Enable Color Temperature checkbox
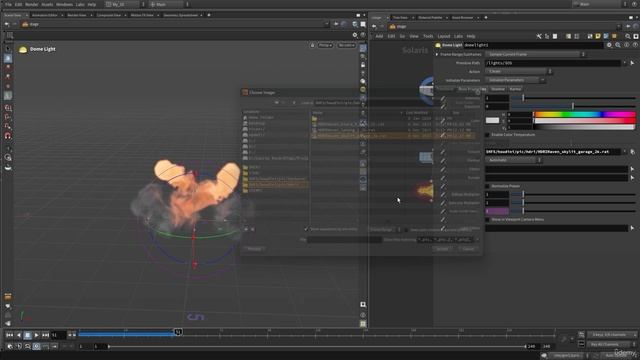 click(487, 135)
